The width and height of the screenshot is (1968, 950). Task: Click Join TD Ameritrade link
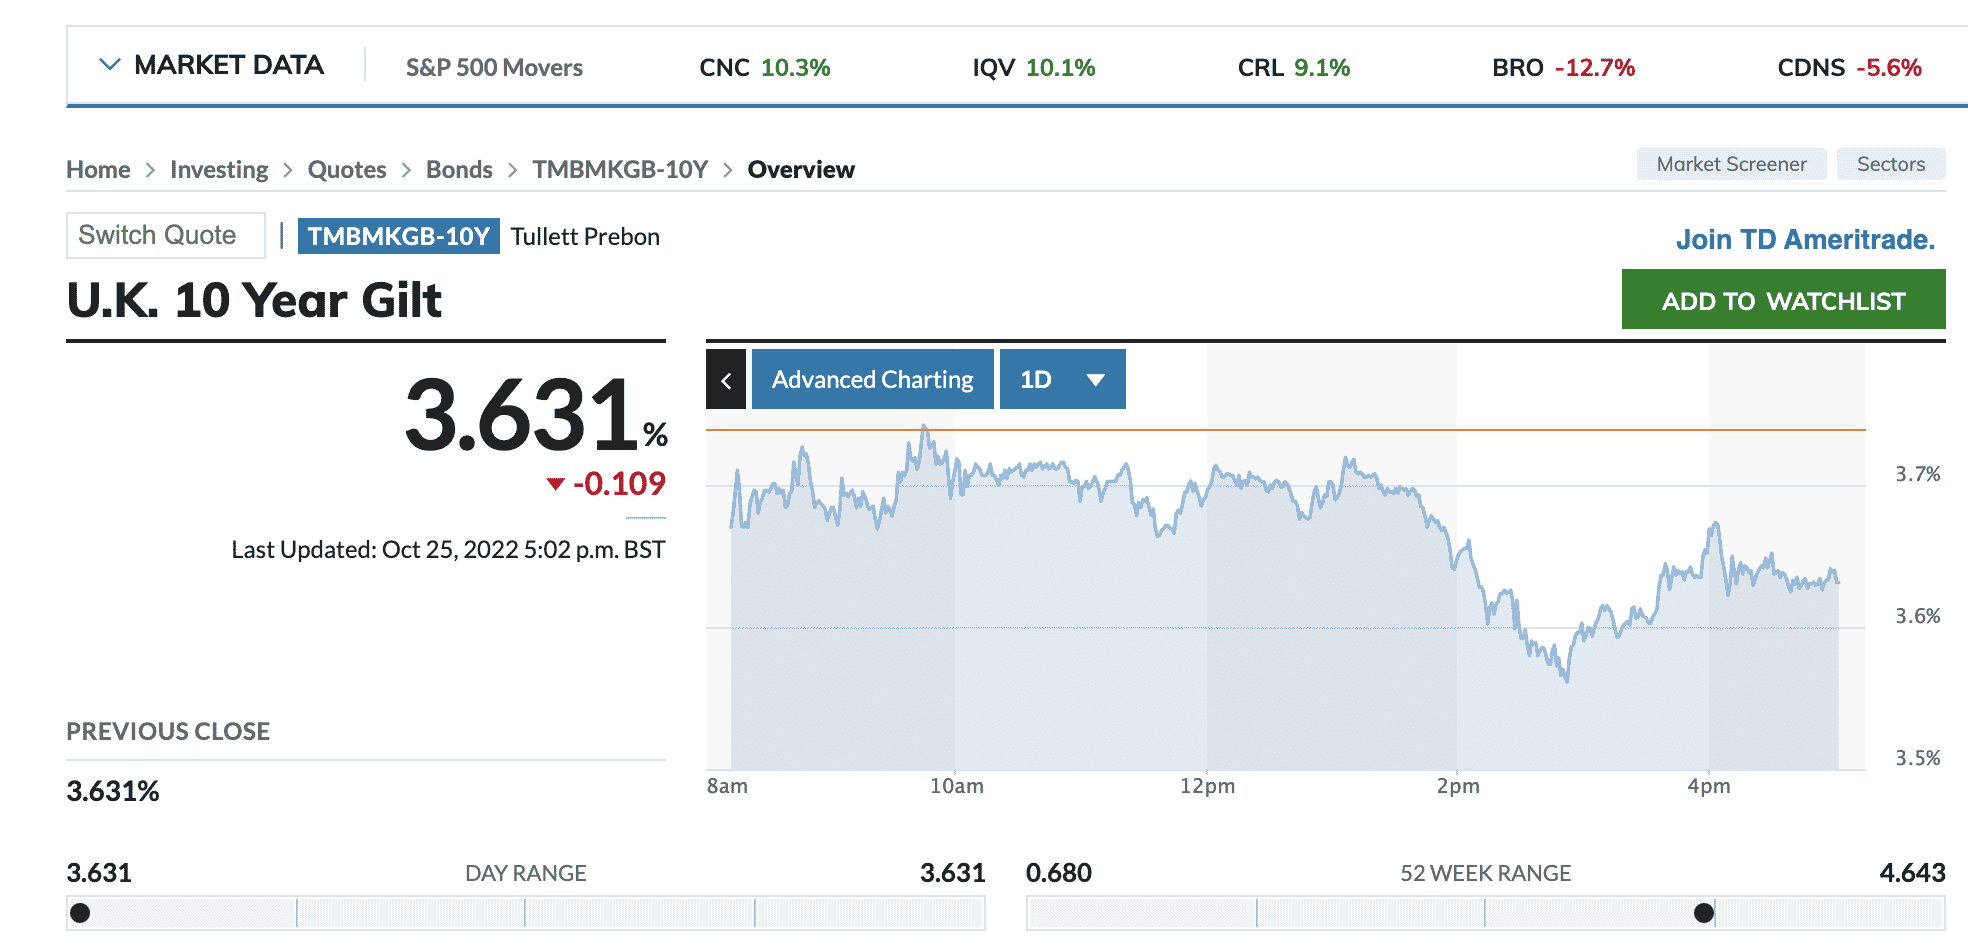coord(1805,240)
